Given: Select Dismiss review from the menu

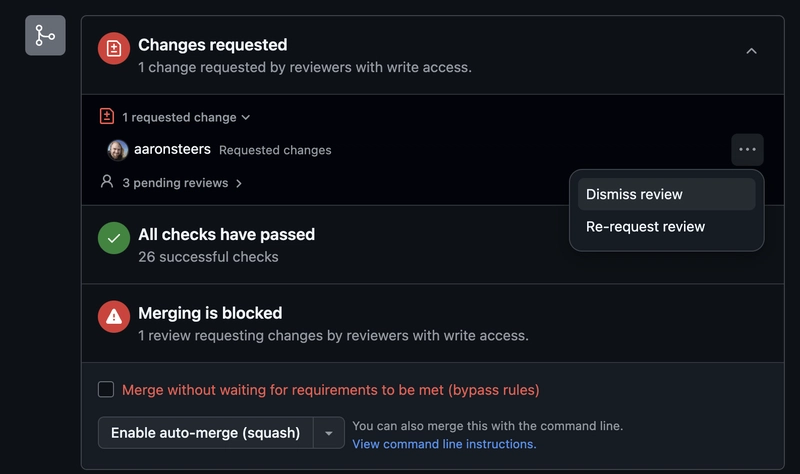Looking at the screenshot, I should pyautogui.click(x=666, y=194).
